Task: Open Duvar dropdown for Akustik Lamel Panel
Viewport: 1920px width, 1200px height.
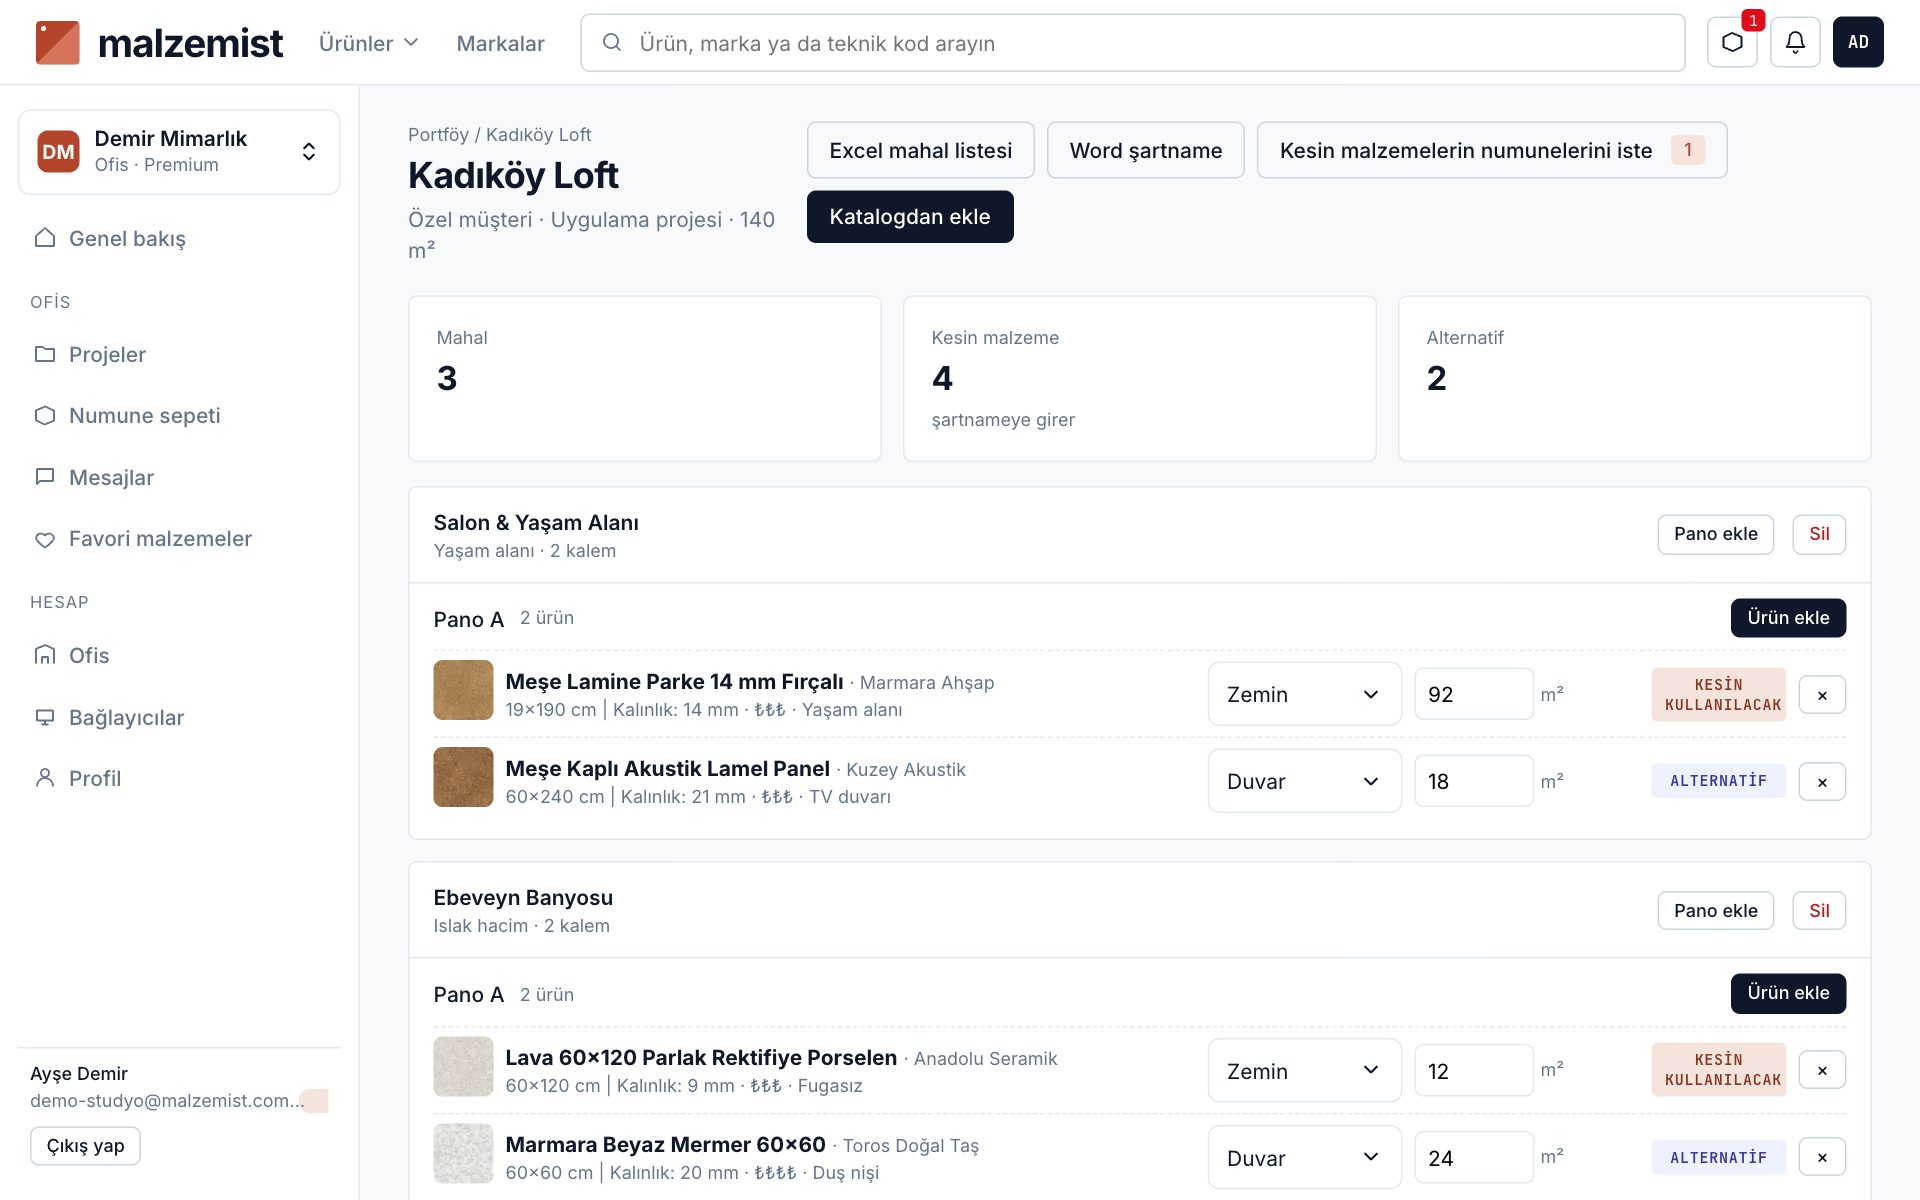Action: point(1304,781)
